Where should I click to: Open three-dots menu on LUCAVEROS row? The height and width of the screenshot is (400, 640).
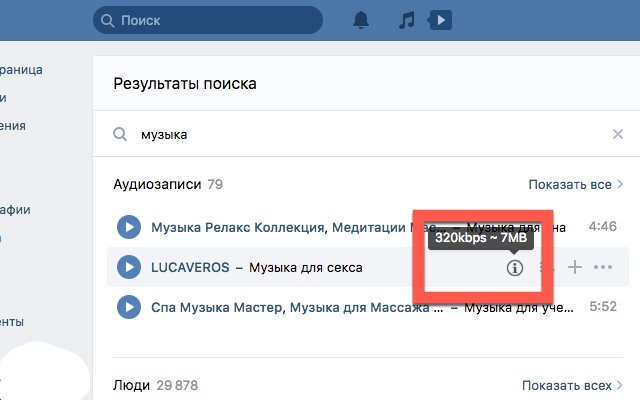603,267
